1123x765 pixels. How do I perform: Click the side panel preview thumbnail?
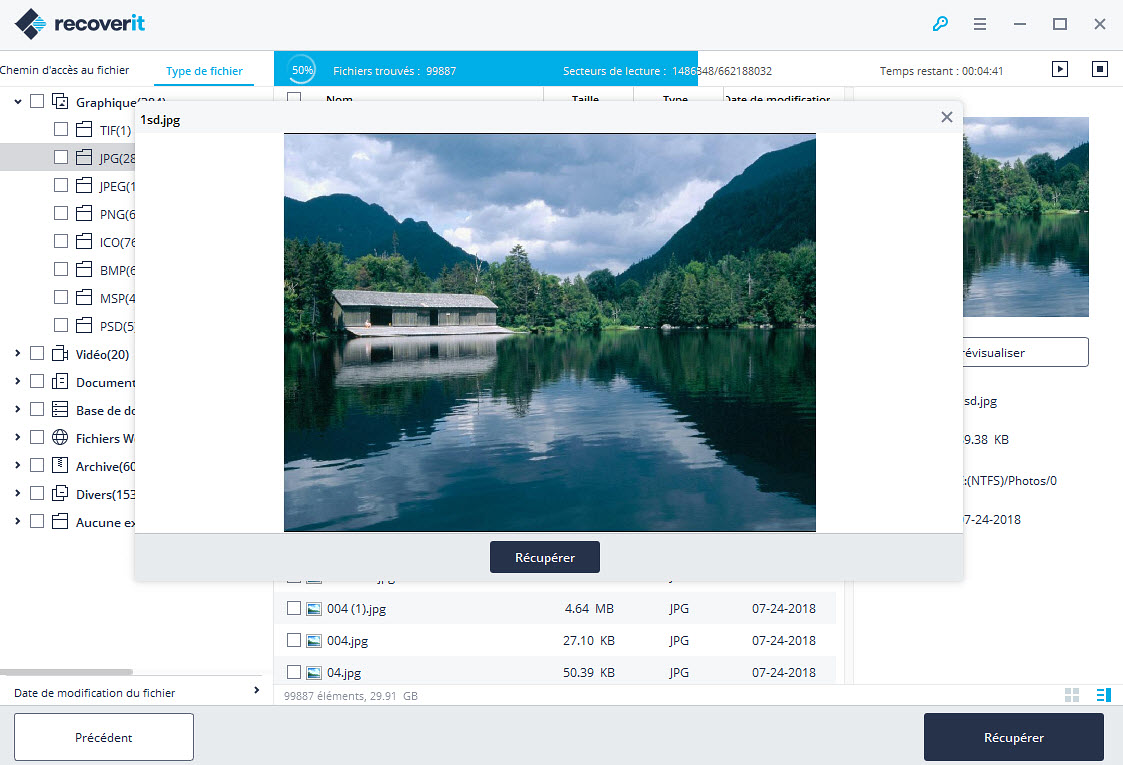(x=1026, y=217)
